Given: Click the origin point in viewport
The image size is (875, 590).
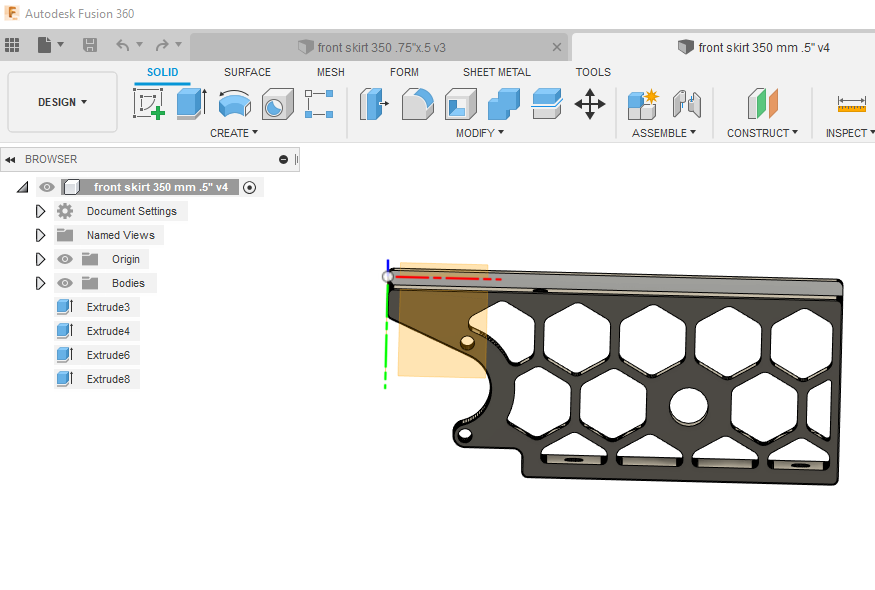Looking at the screenshot, I should (x=387, y=276).
